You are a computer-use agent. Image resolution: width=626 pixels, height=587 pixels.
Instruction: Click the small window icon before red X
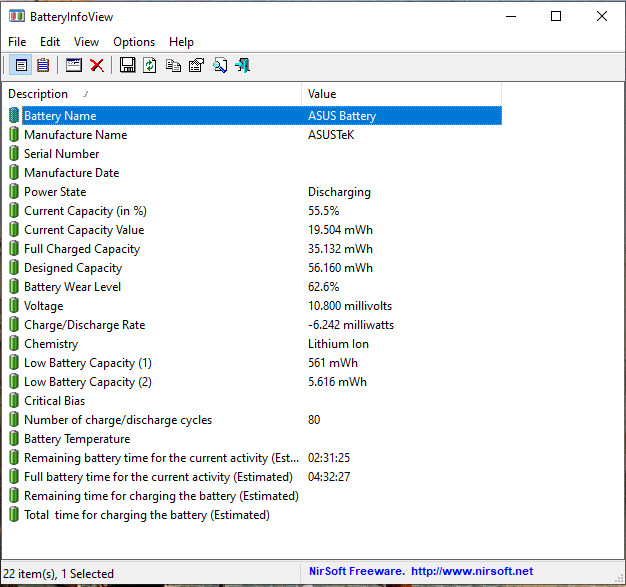click(x=74, y=65)
